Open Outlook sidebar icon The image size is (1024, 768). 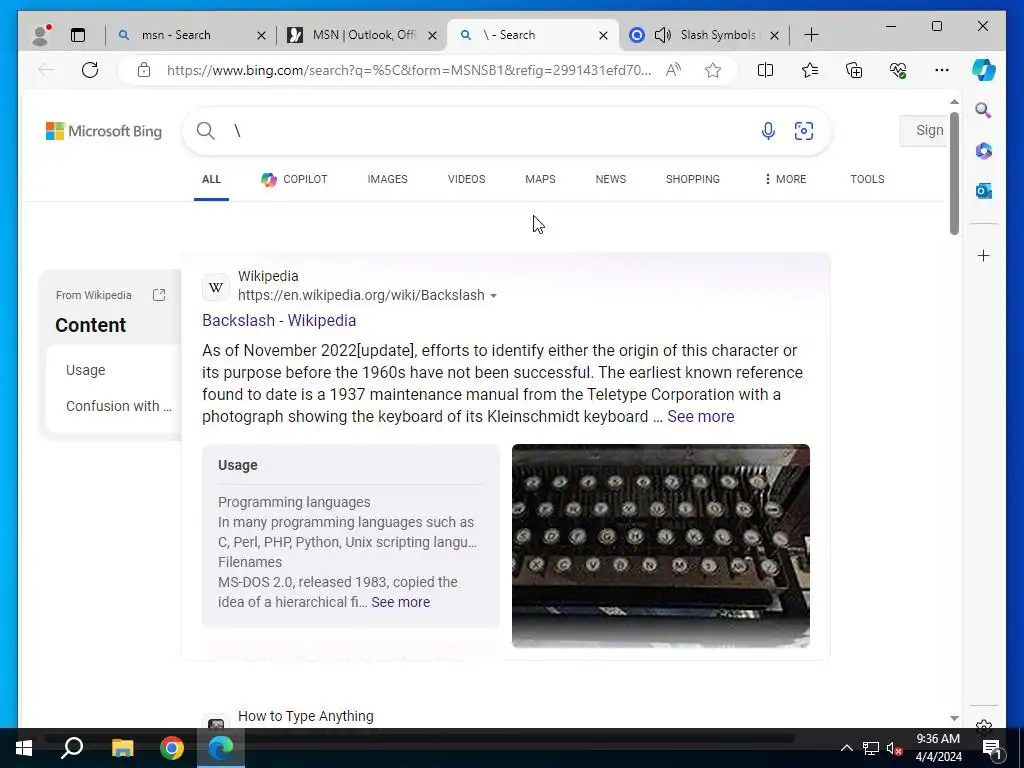pyautogui.click(x=984, y=191)
